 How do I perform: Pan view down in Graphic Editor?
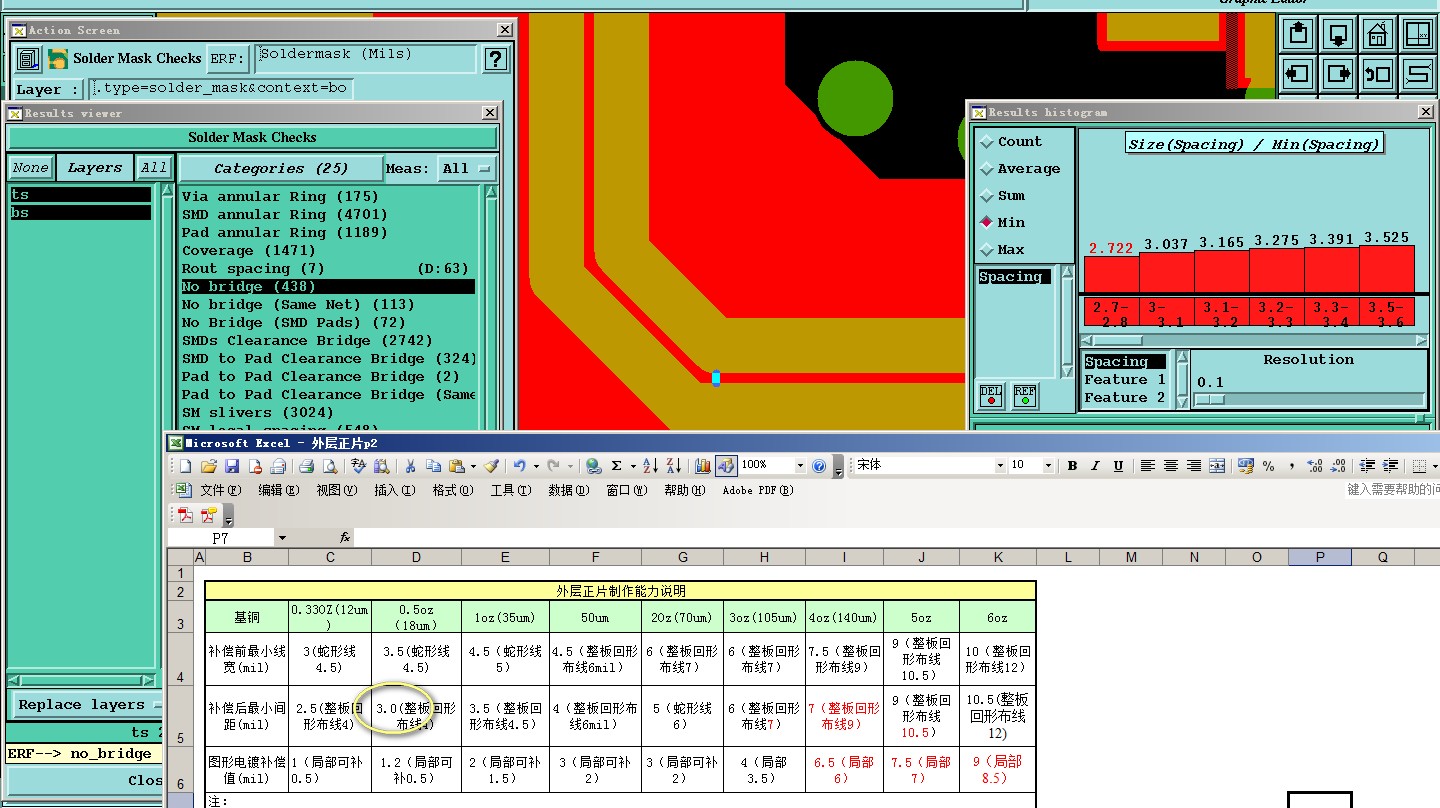tap(1338, 34)
